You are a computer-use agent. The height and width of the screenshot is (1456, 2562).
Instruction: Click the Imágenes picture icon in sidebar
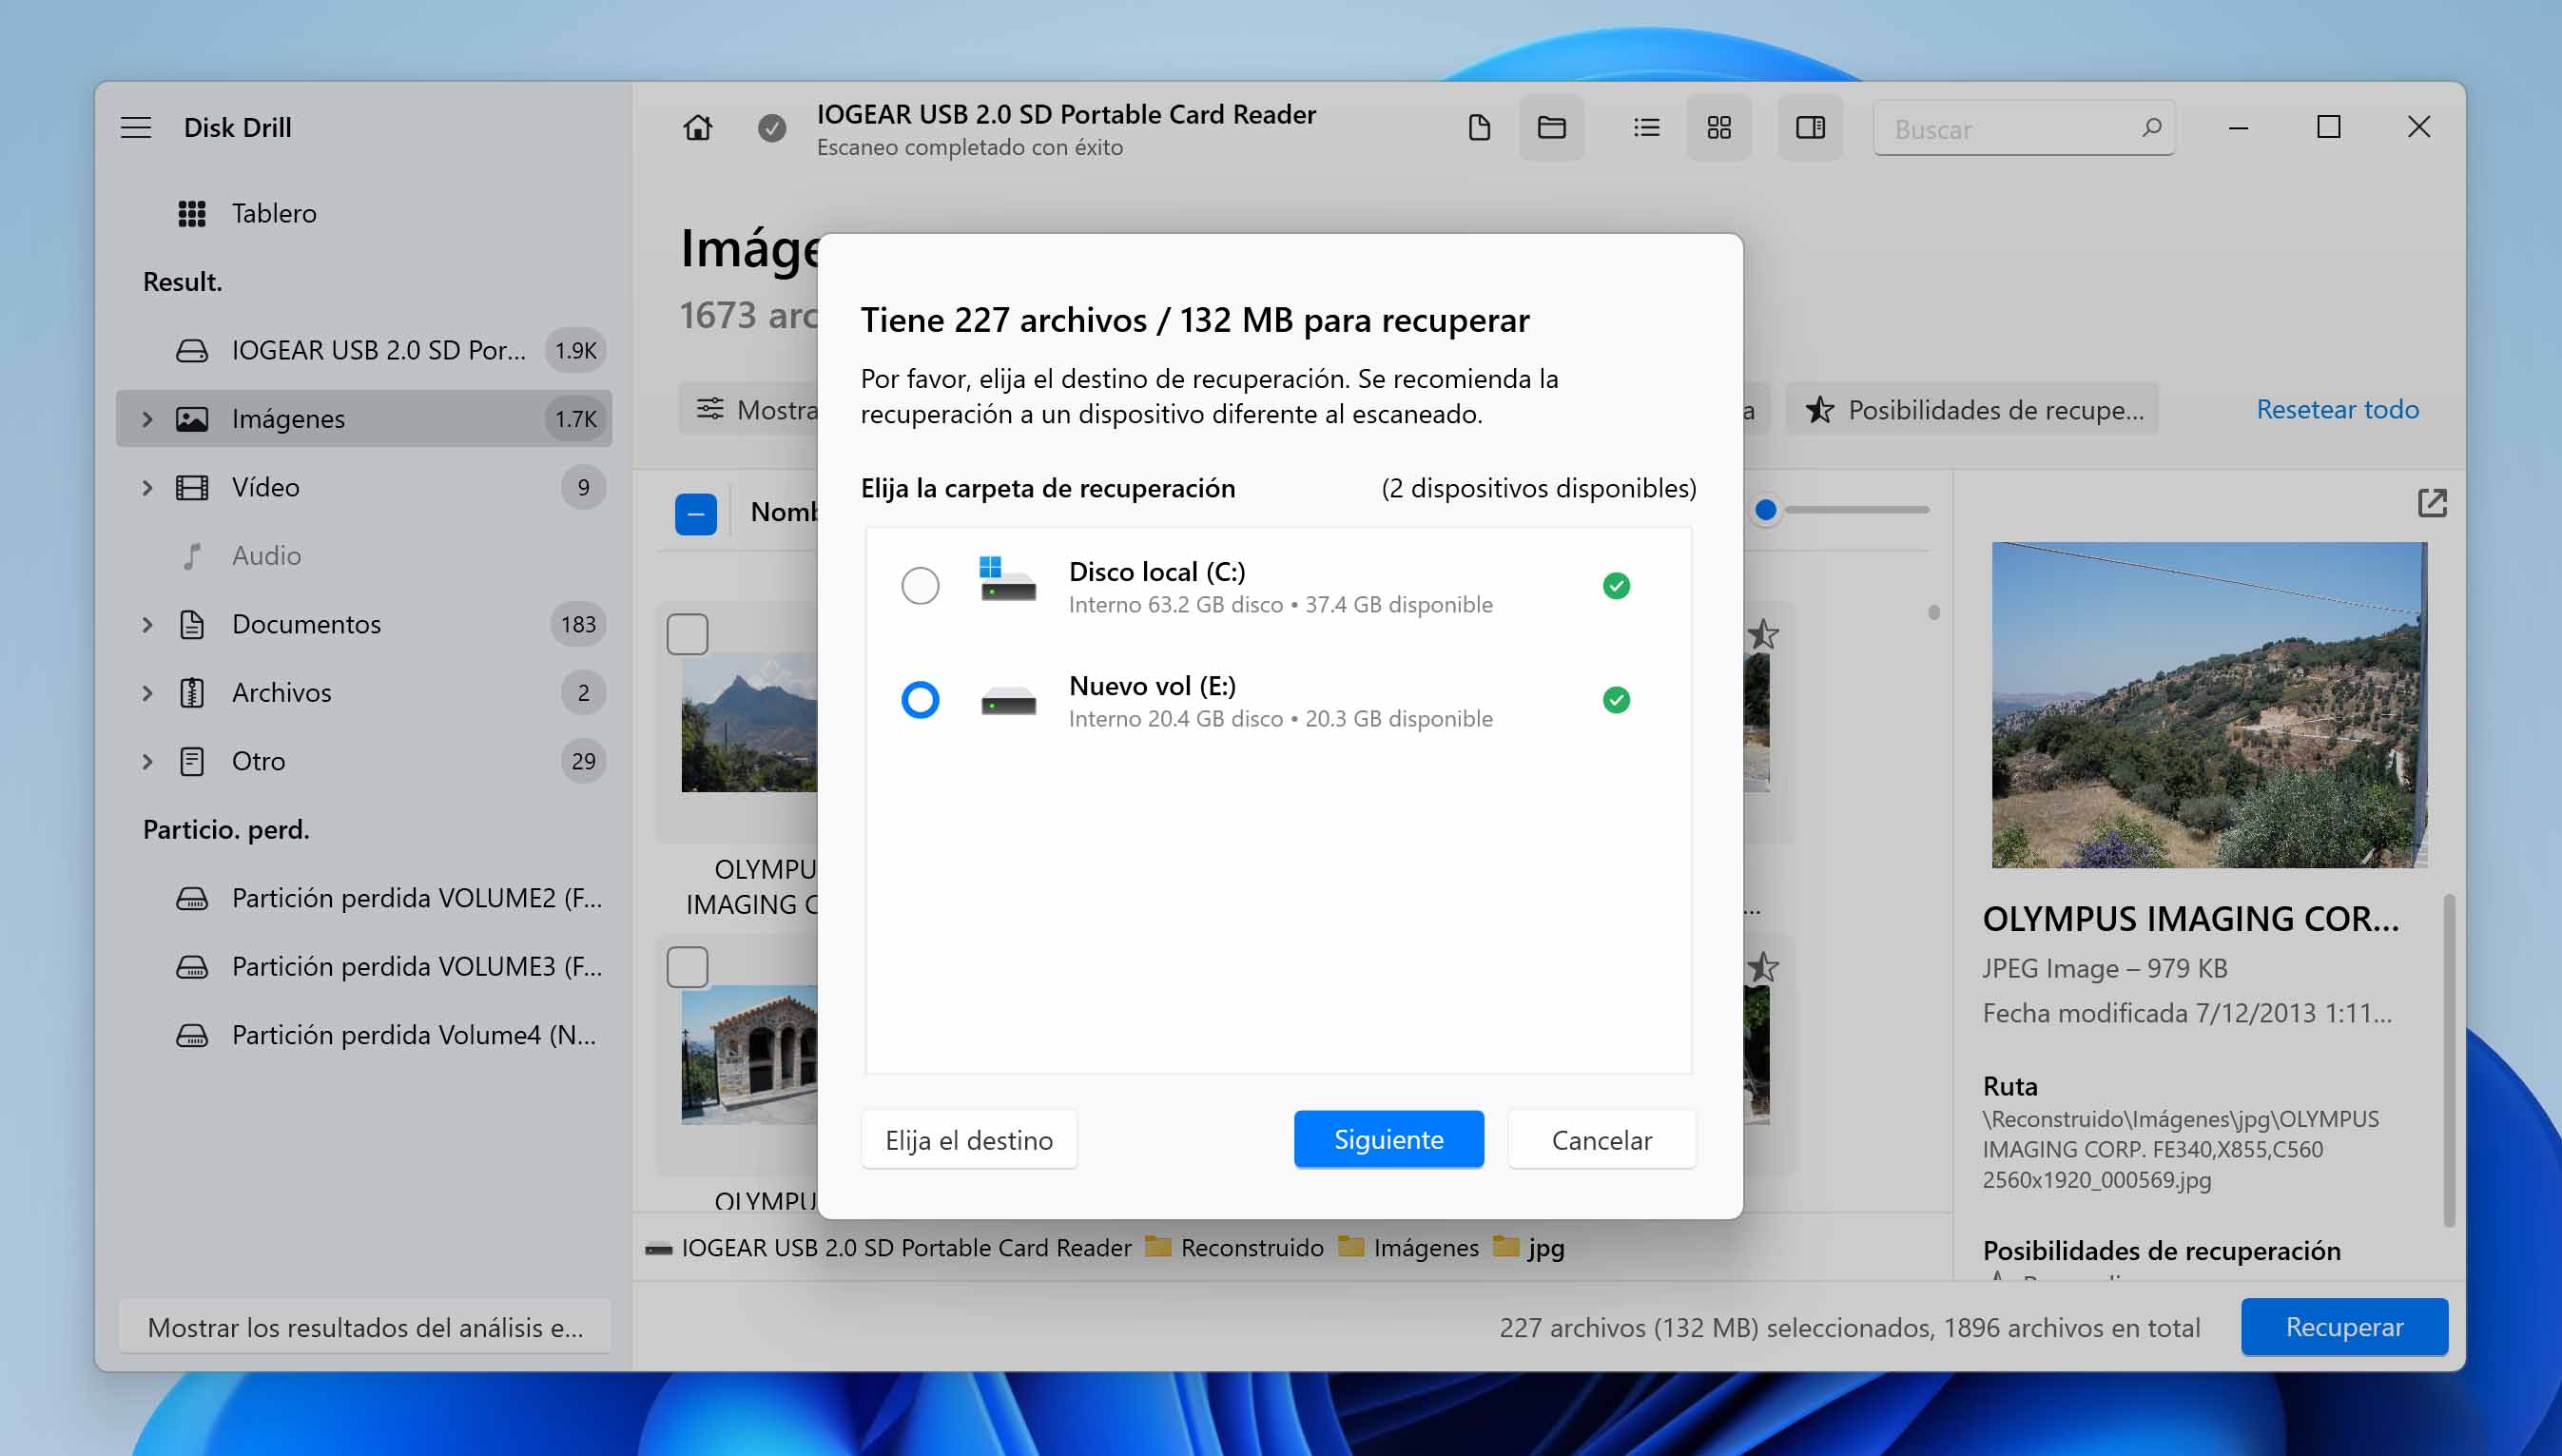(192, 418)
